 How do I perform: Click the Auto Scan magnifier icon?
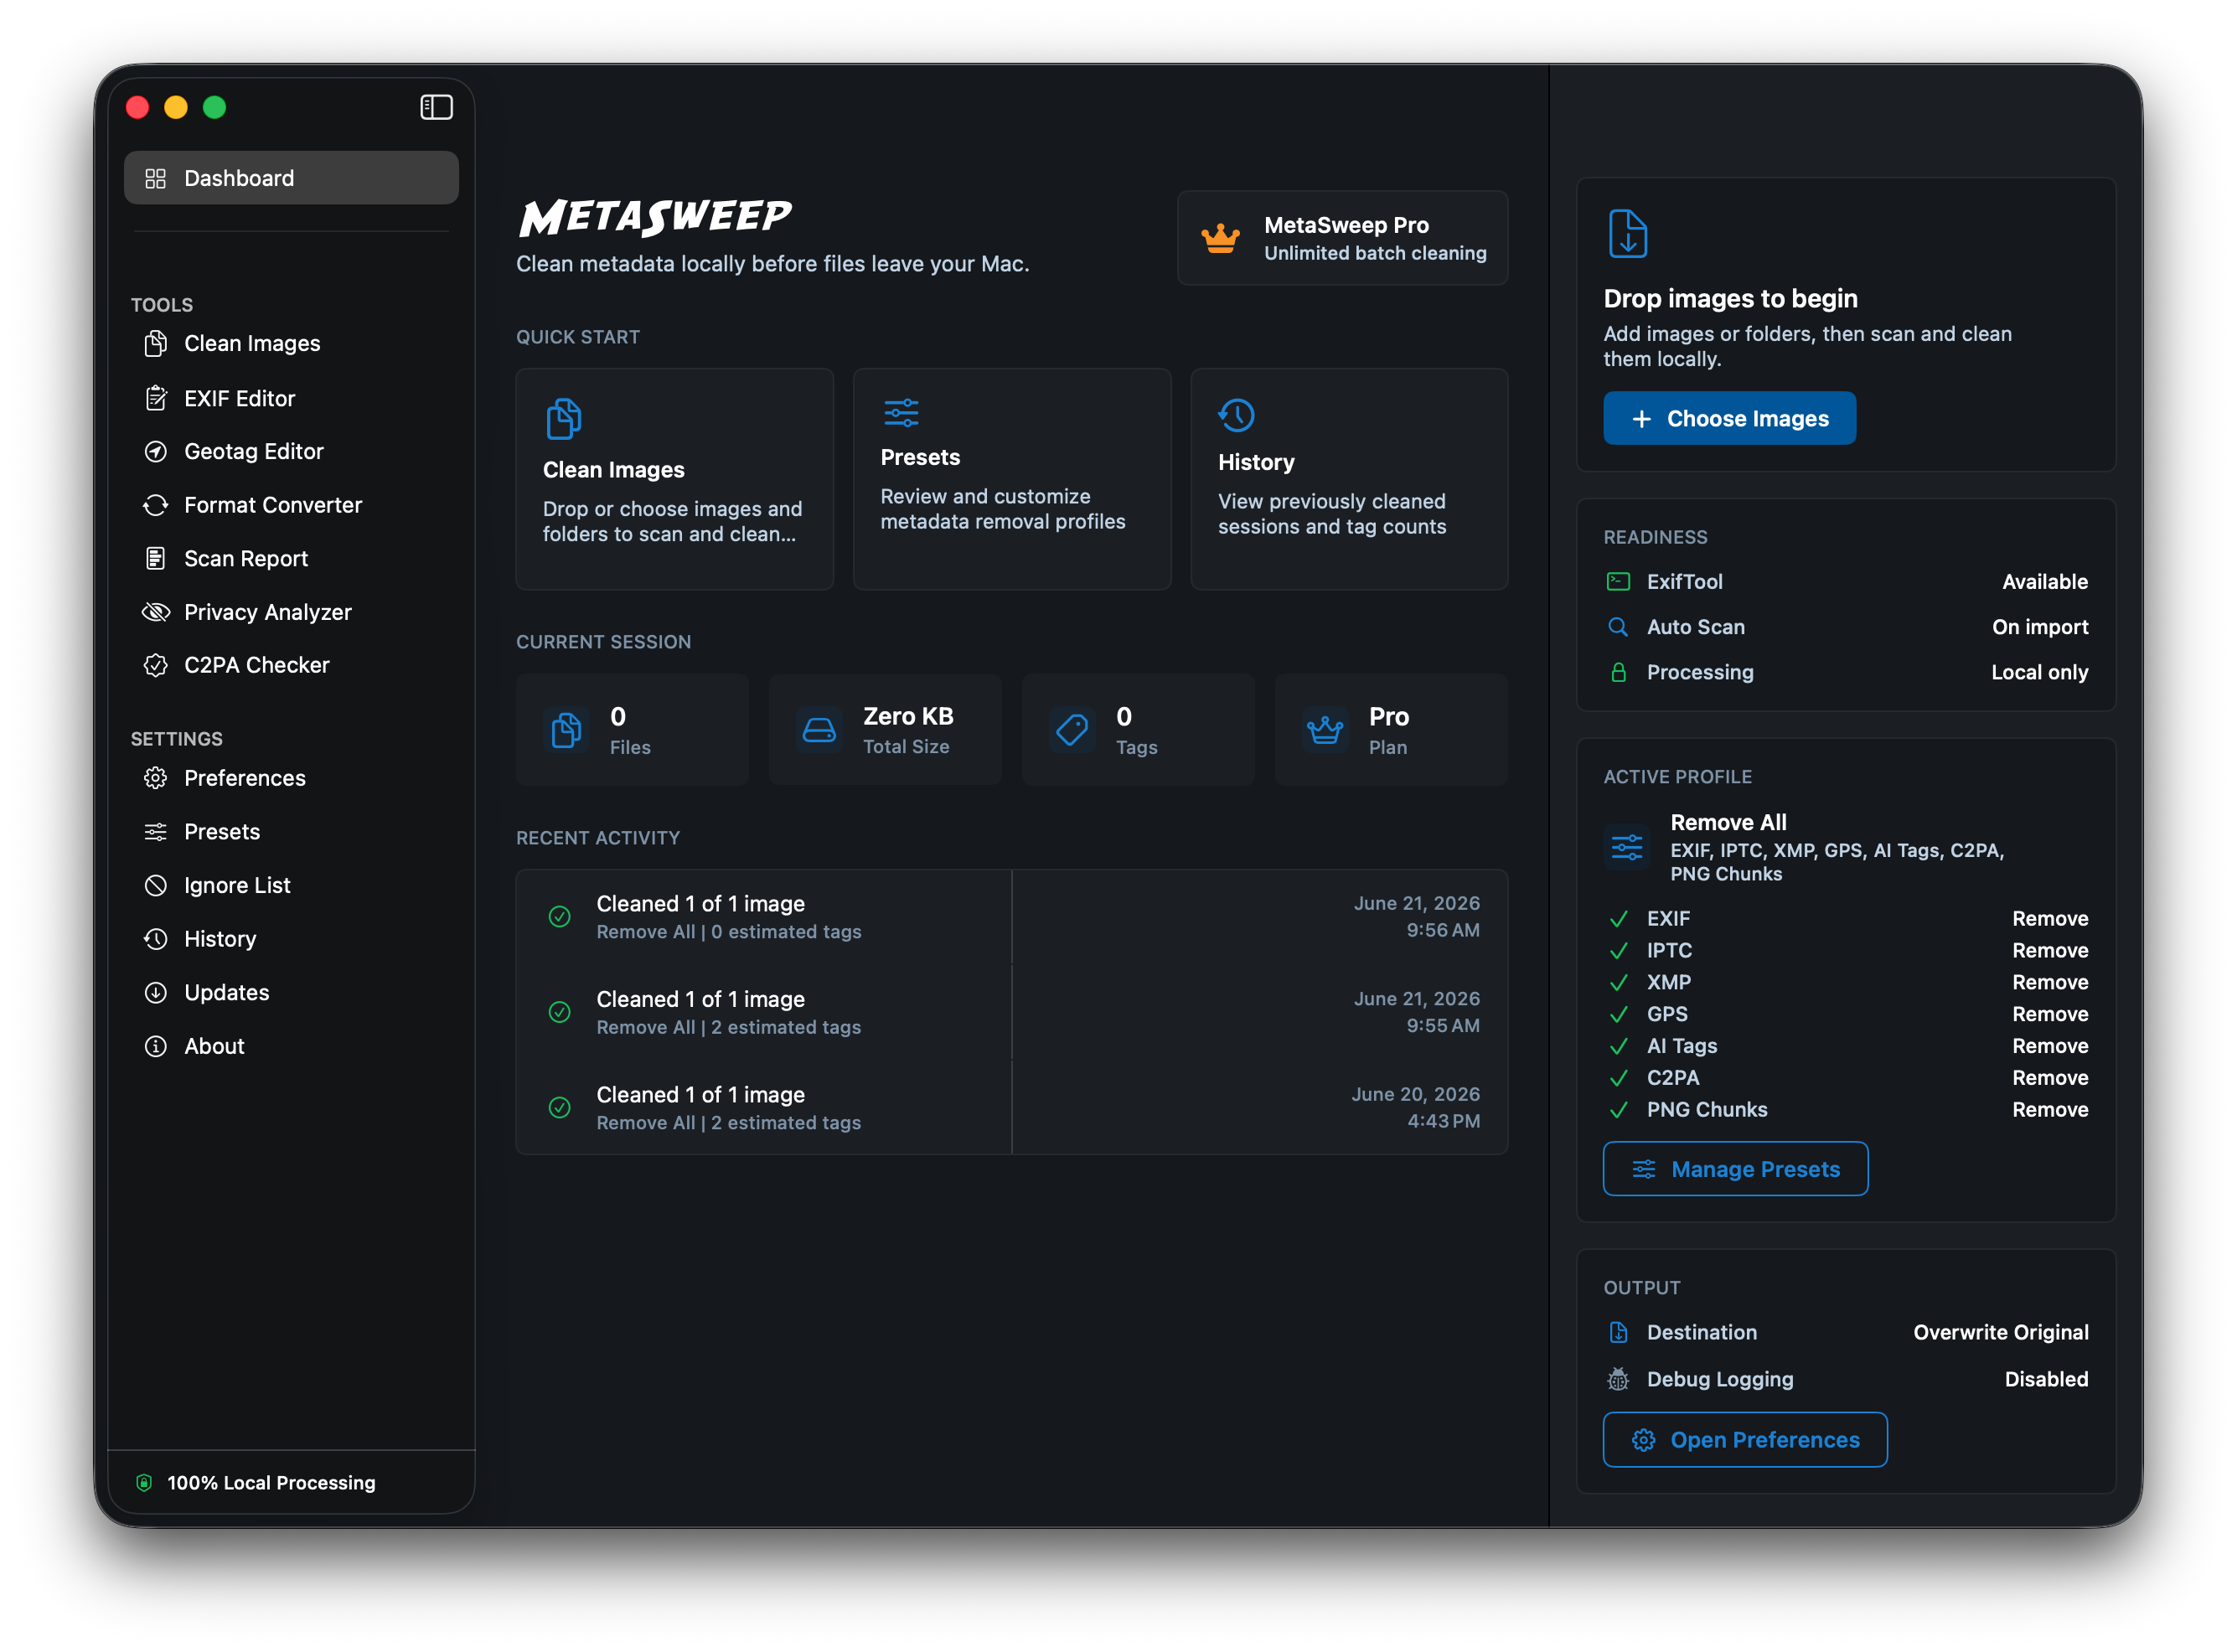click(x=1618, y=627)
